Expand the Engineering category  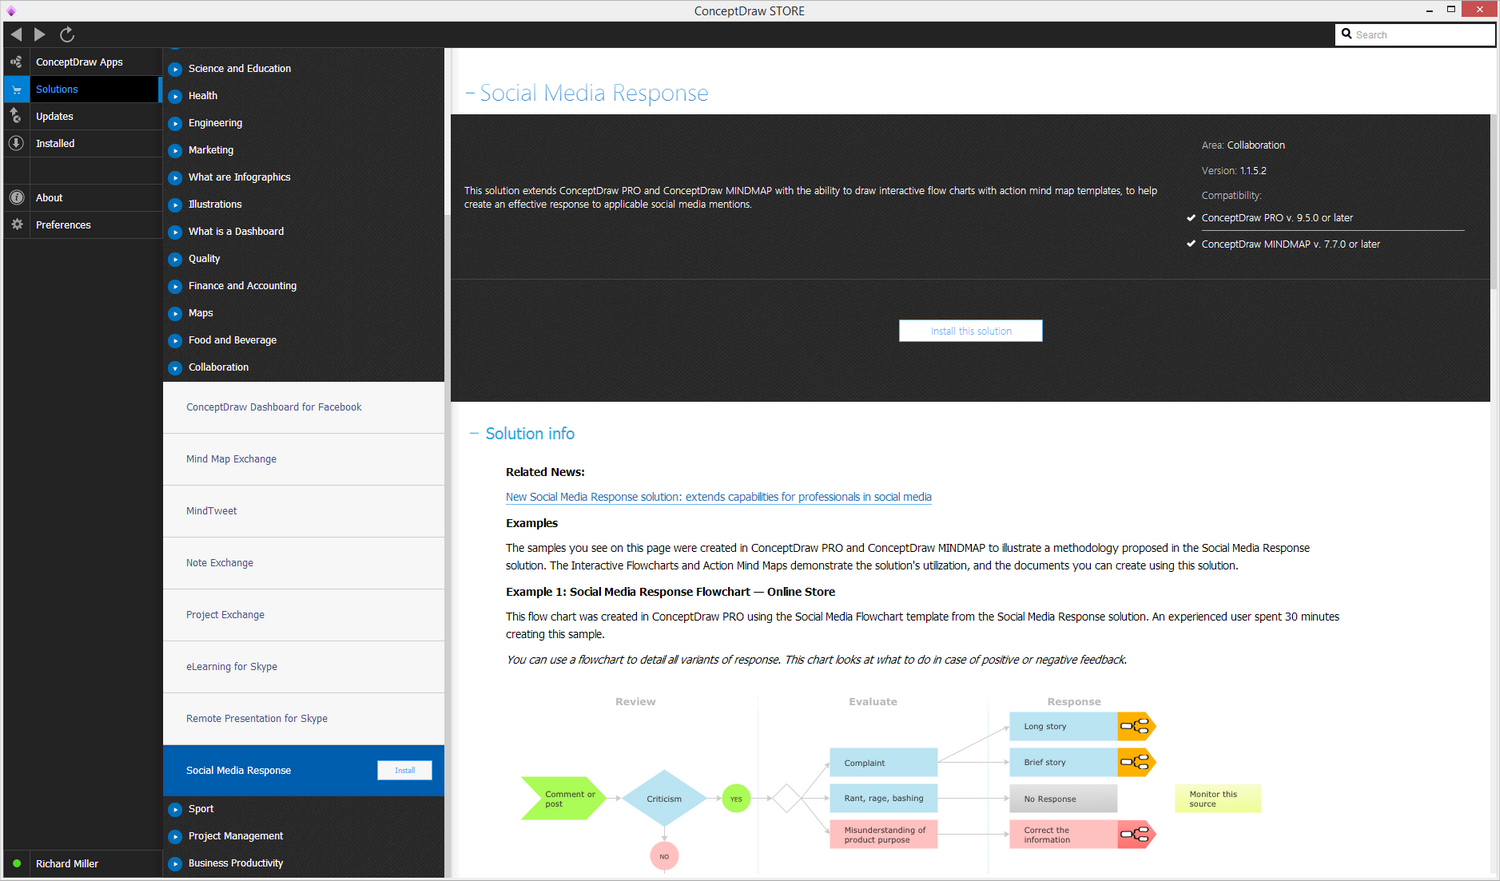point(175,123)
